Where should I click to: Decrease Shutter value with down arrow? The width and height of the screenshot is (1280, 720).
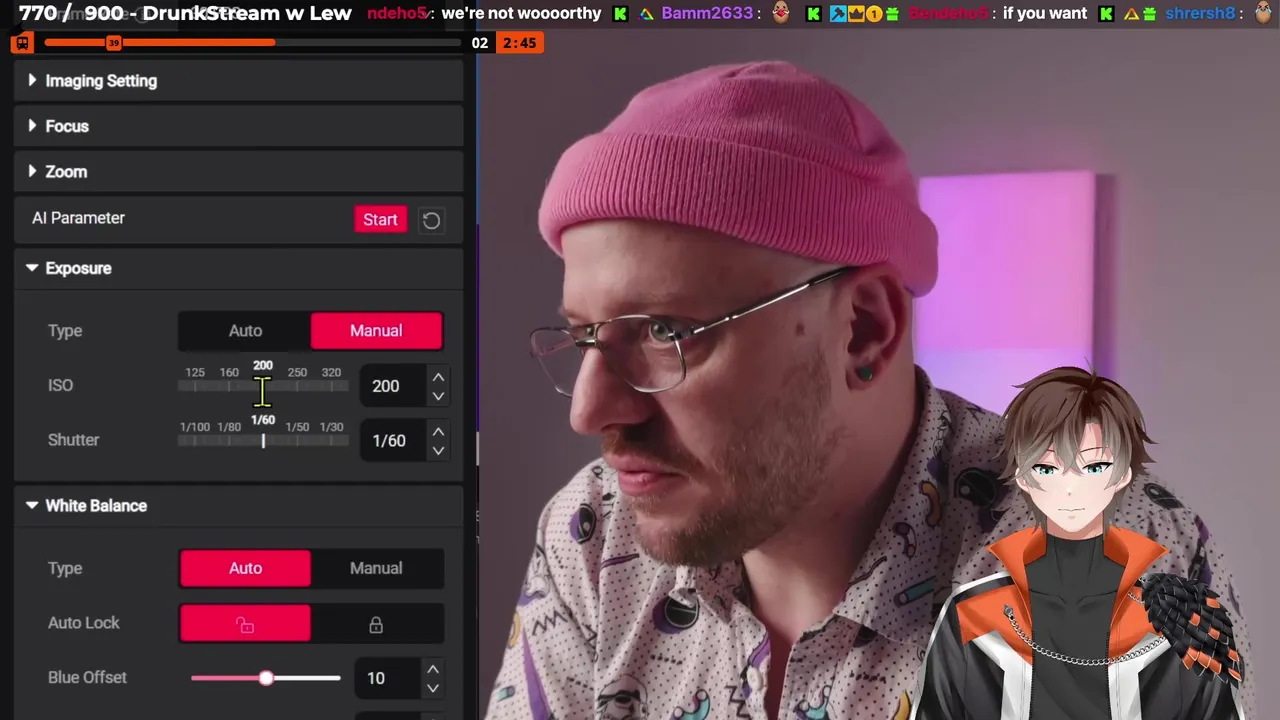438,450
